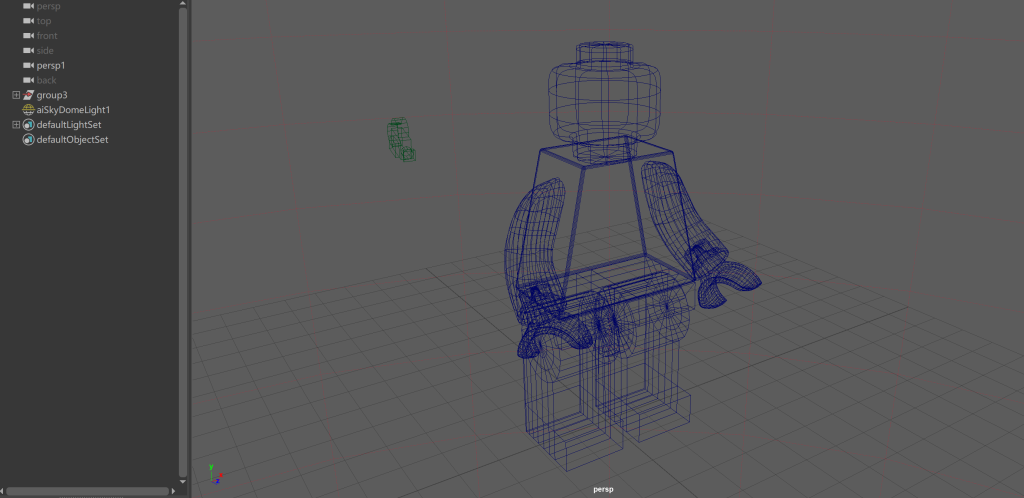Click the group3 transform icon
This screenshot has width=1024, height=498.
click(x=28, y=95)
